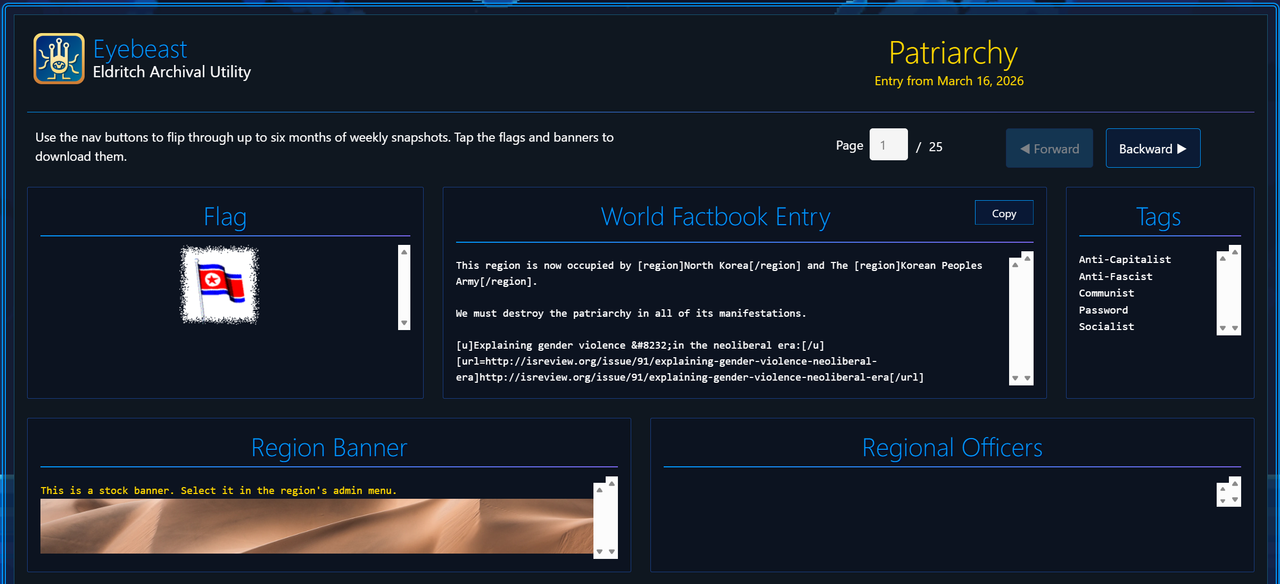1280x584 pixels.
Task: Click the Region Banner panel scrollbar
Action: (x=606, y=518)
